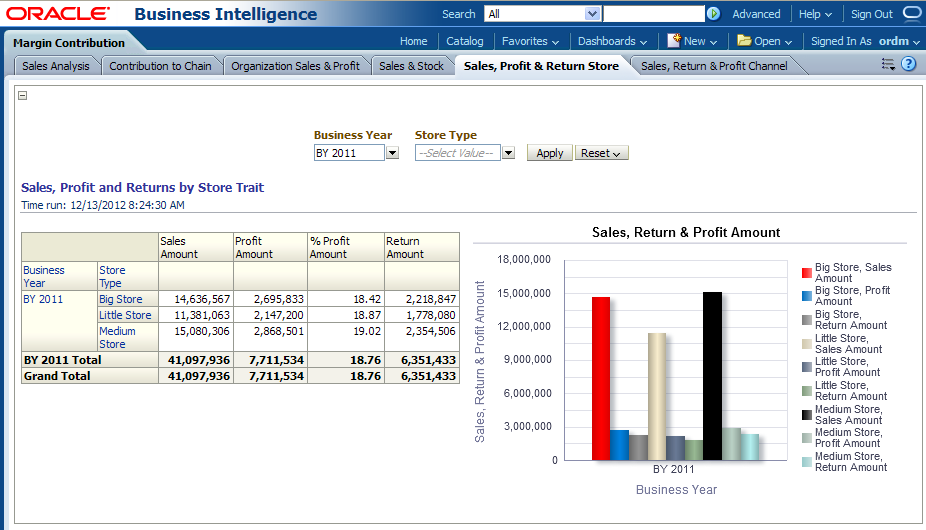Click the green search go arrow icon
926x530 pixels.
click(713, 14)
